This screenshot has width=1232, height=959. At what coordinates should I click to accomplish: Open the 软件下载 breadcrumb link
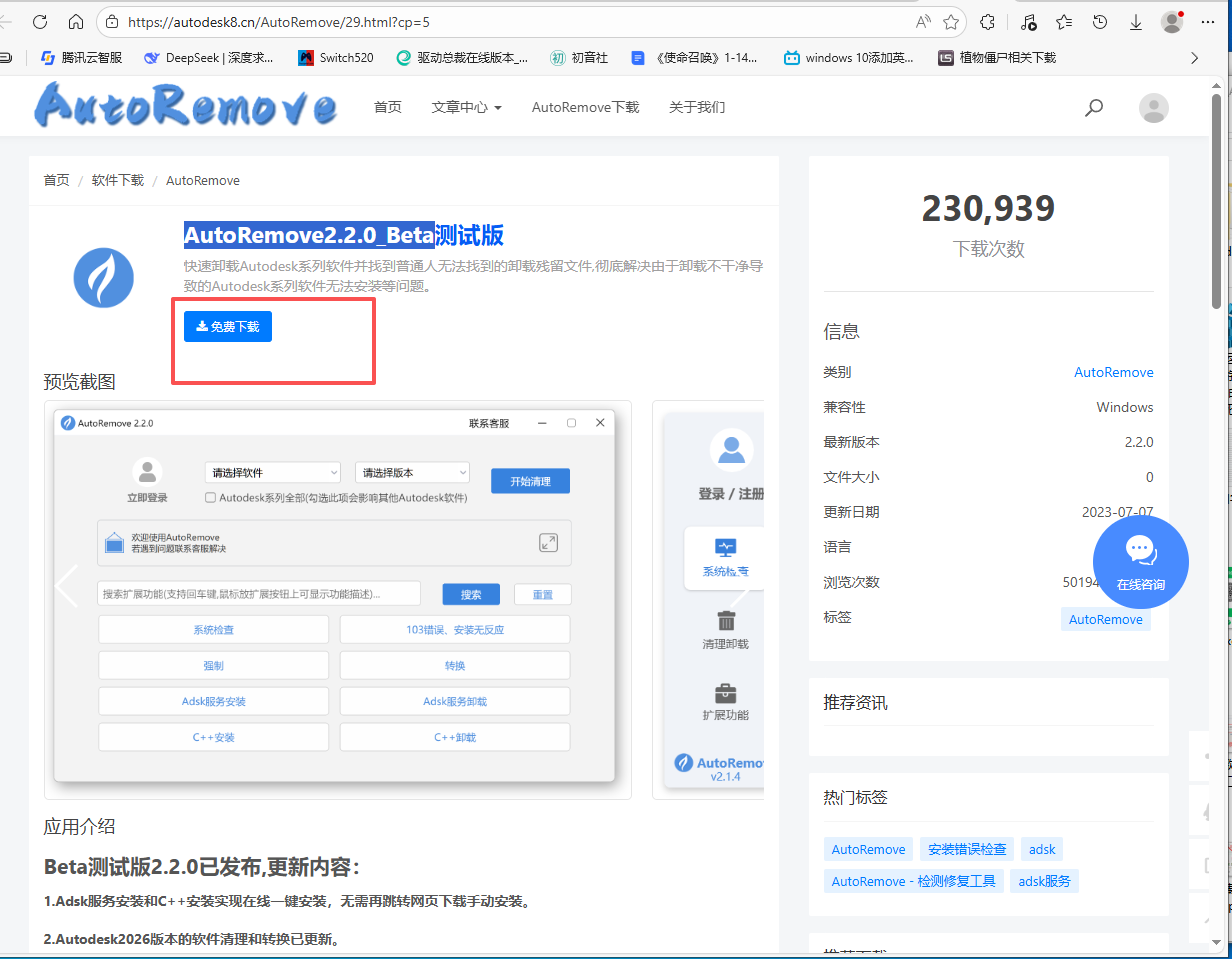(118, 180)
